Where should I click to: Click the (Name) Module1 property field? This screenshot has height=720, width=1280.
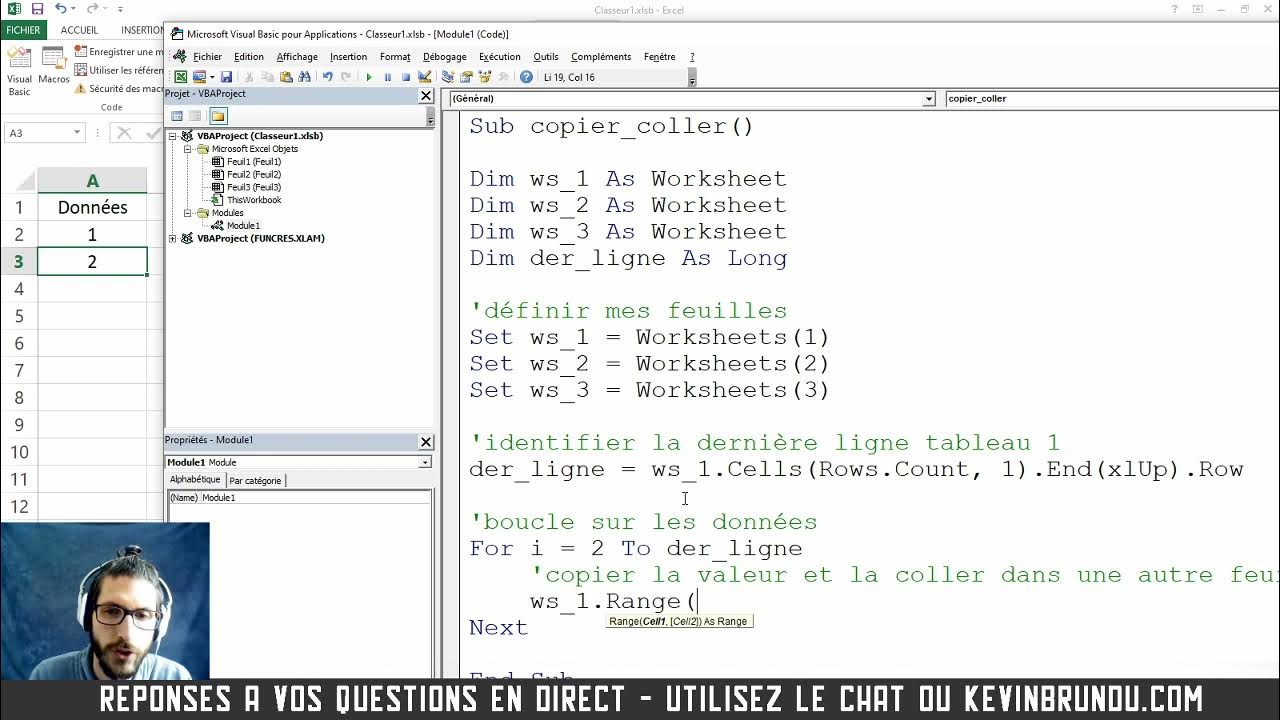point(299,498)
